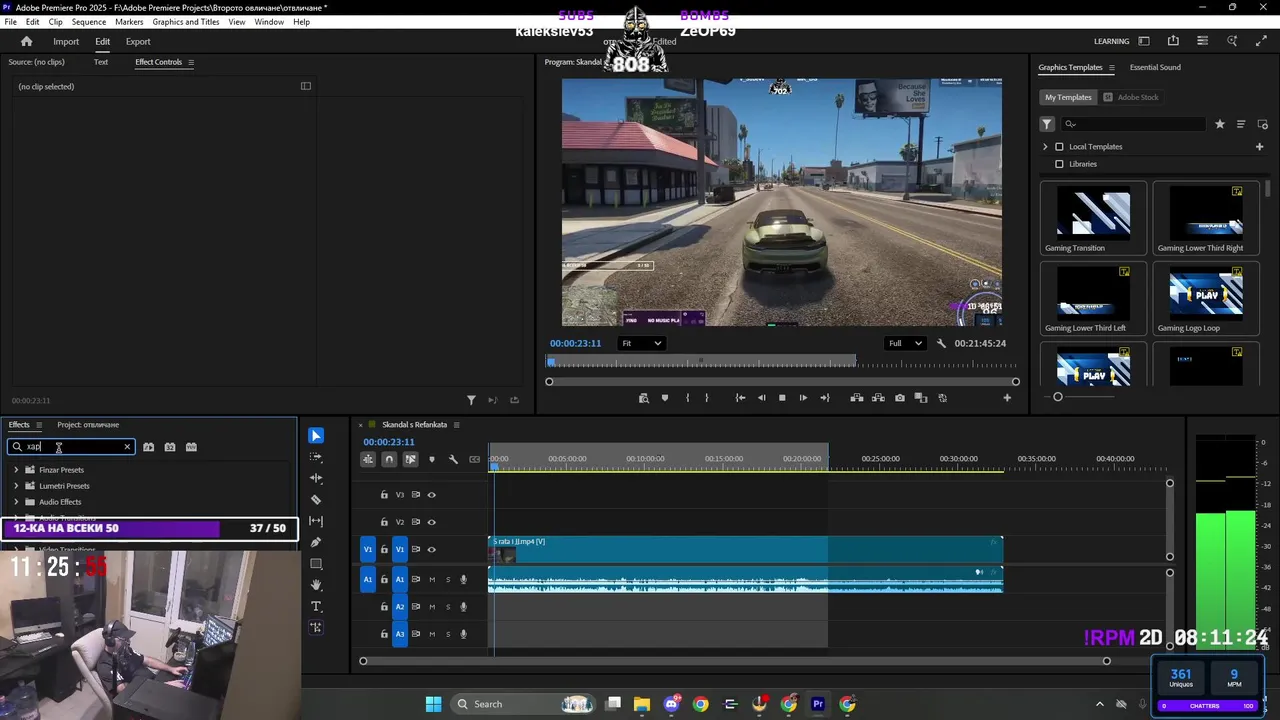Open the Fit zoom level dropdown
Screen dimensions: 1280x720
pyautogui.click(x=641, y=343)
